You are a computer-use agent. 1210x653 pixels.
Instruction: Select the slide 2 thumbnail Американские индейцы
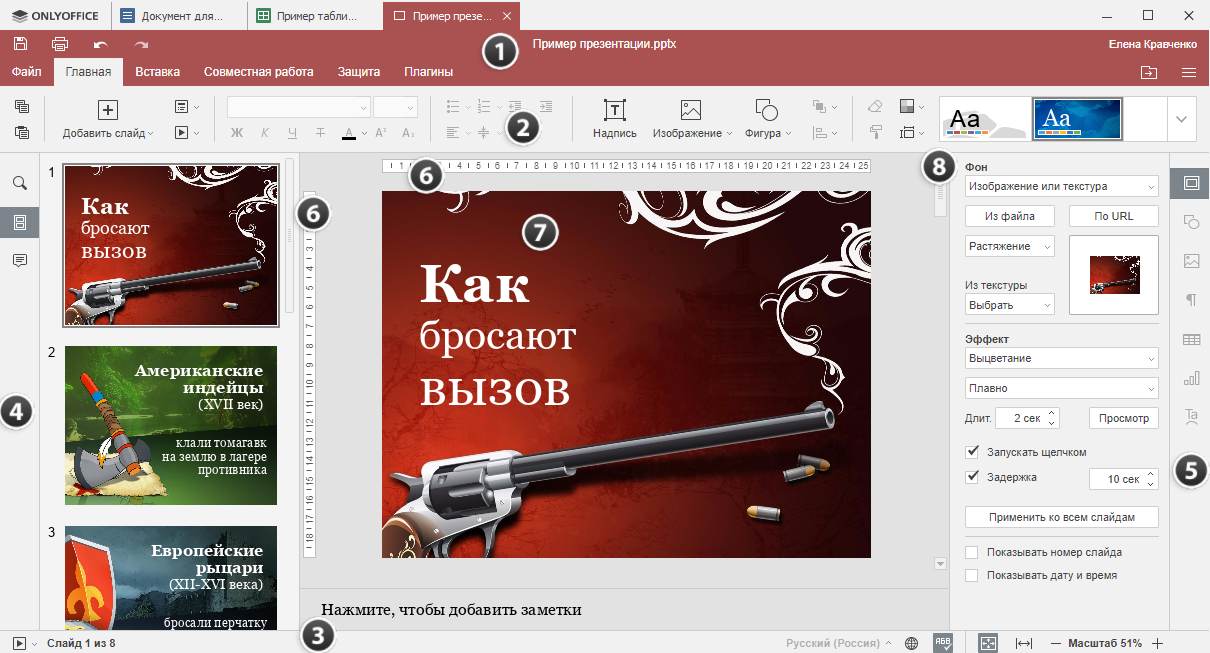point(171,425)
